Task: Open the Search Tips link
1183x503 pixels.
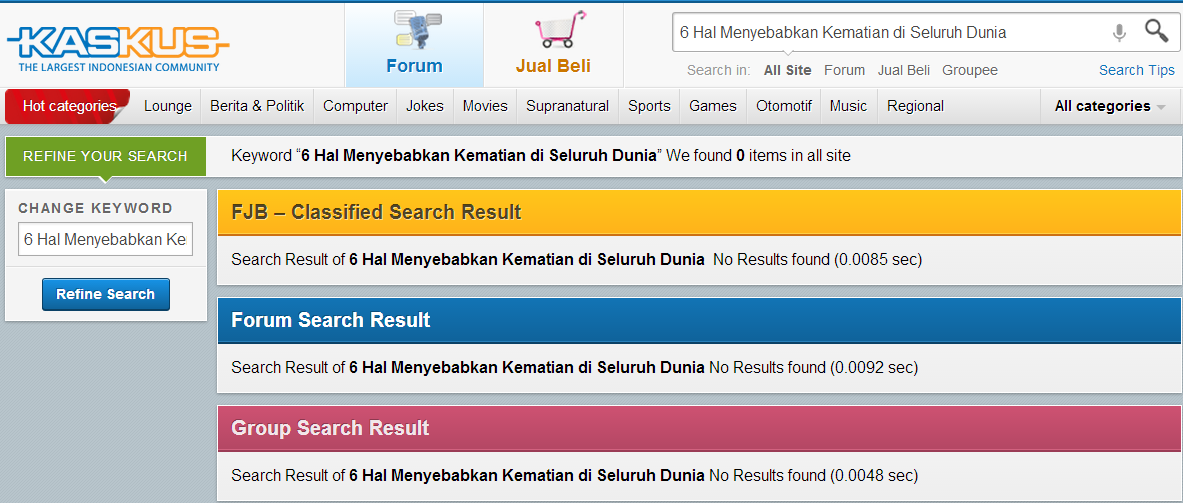Action: click(1136, 70)
